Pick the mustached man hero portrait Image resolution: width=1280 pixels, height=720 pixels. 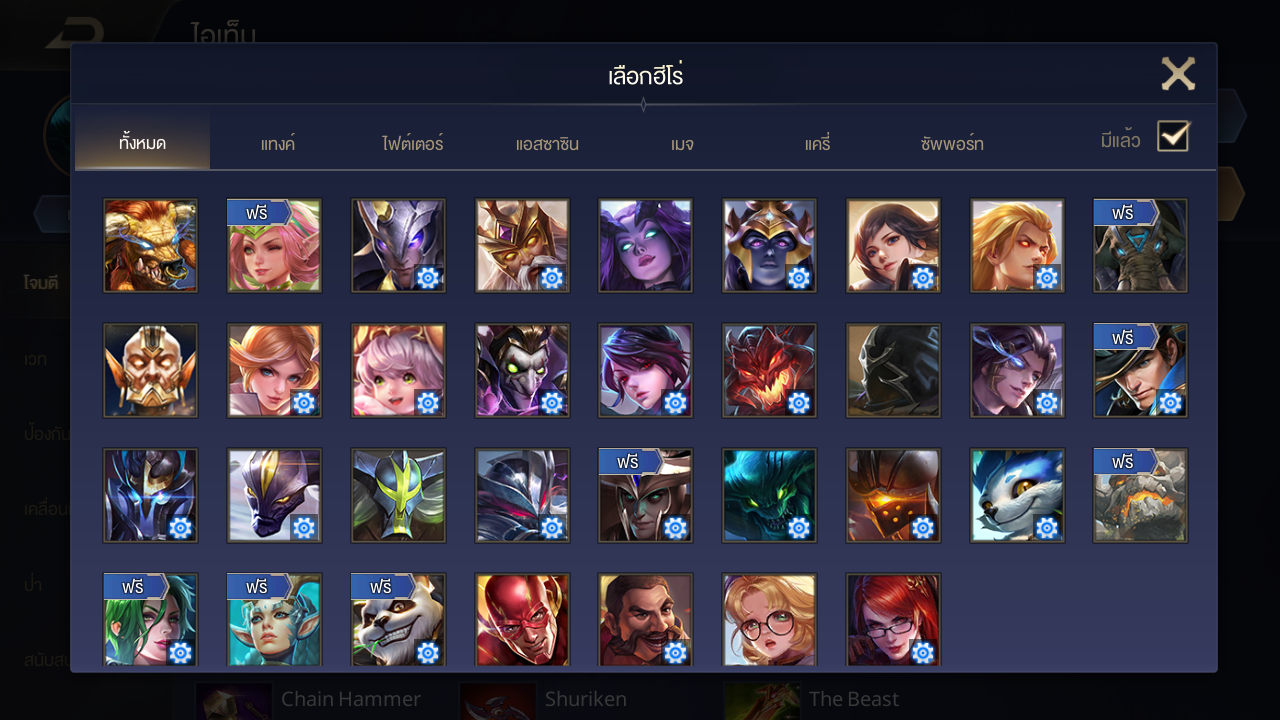[x=645, y=620]
